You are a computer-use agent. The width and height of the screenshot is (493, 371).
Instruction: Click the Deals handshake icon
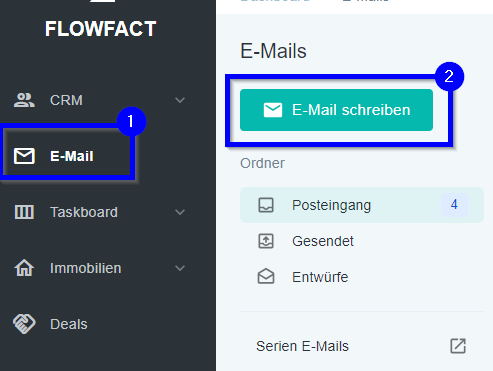pos(24,324)
